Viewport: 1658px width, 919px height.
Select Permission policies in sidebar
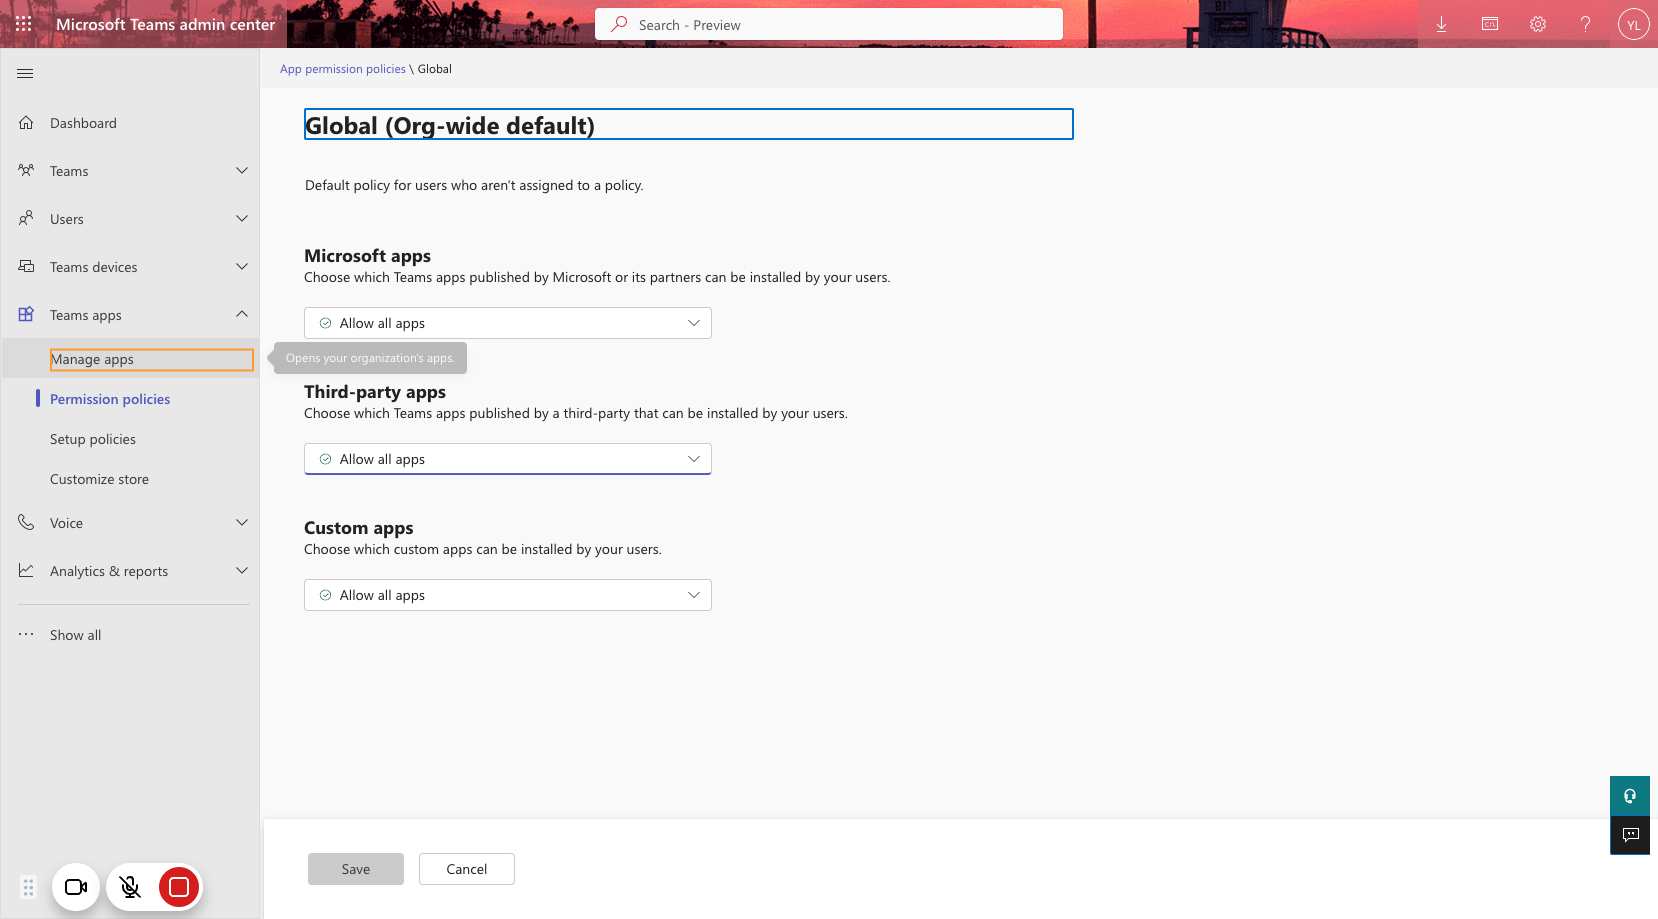click(110, 399)
